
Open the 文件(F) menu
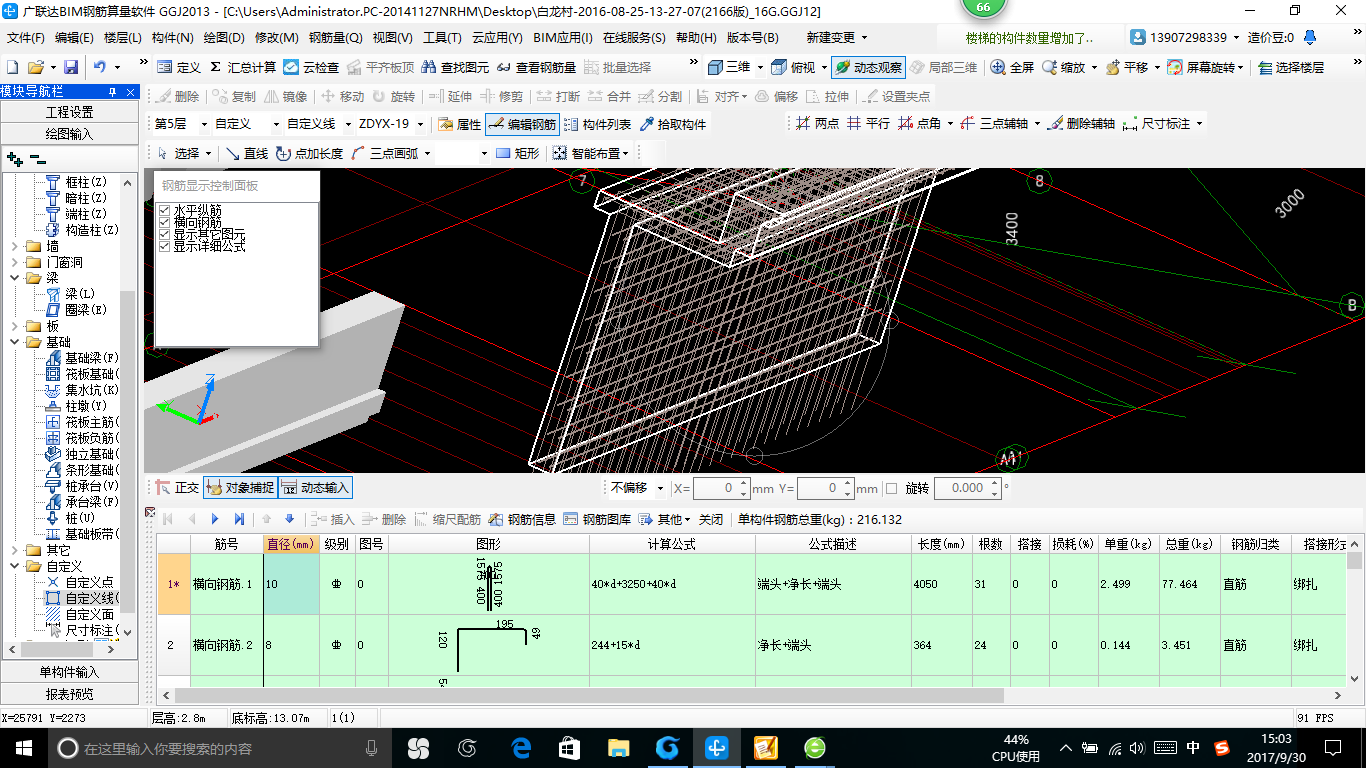(x=26, y=38)
